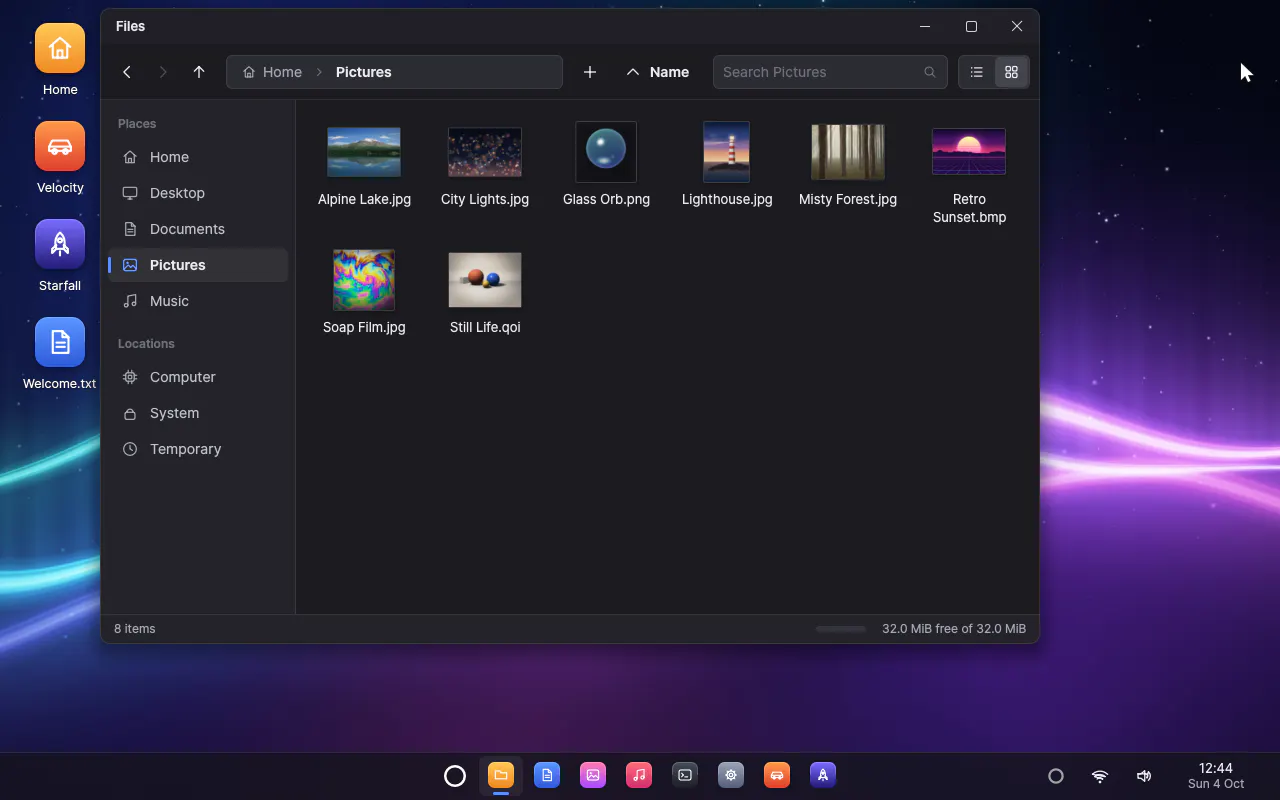This screenshot has width=1280, height=800.
Task: Click the disk usage bar in status bar
Action: tap(841, 629)
